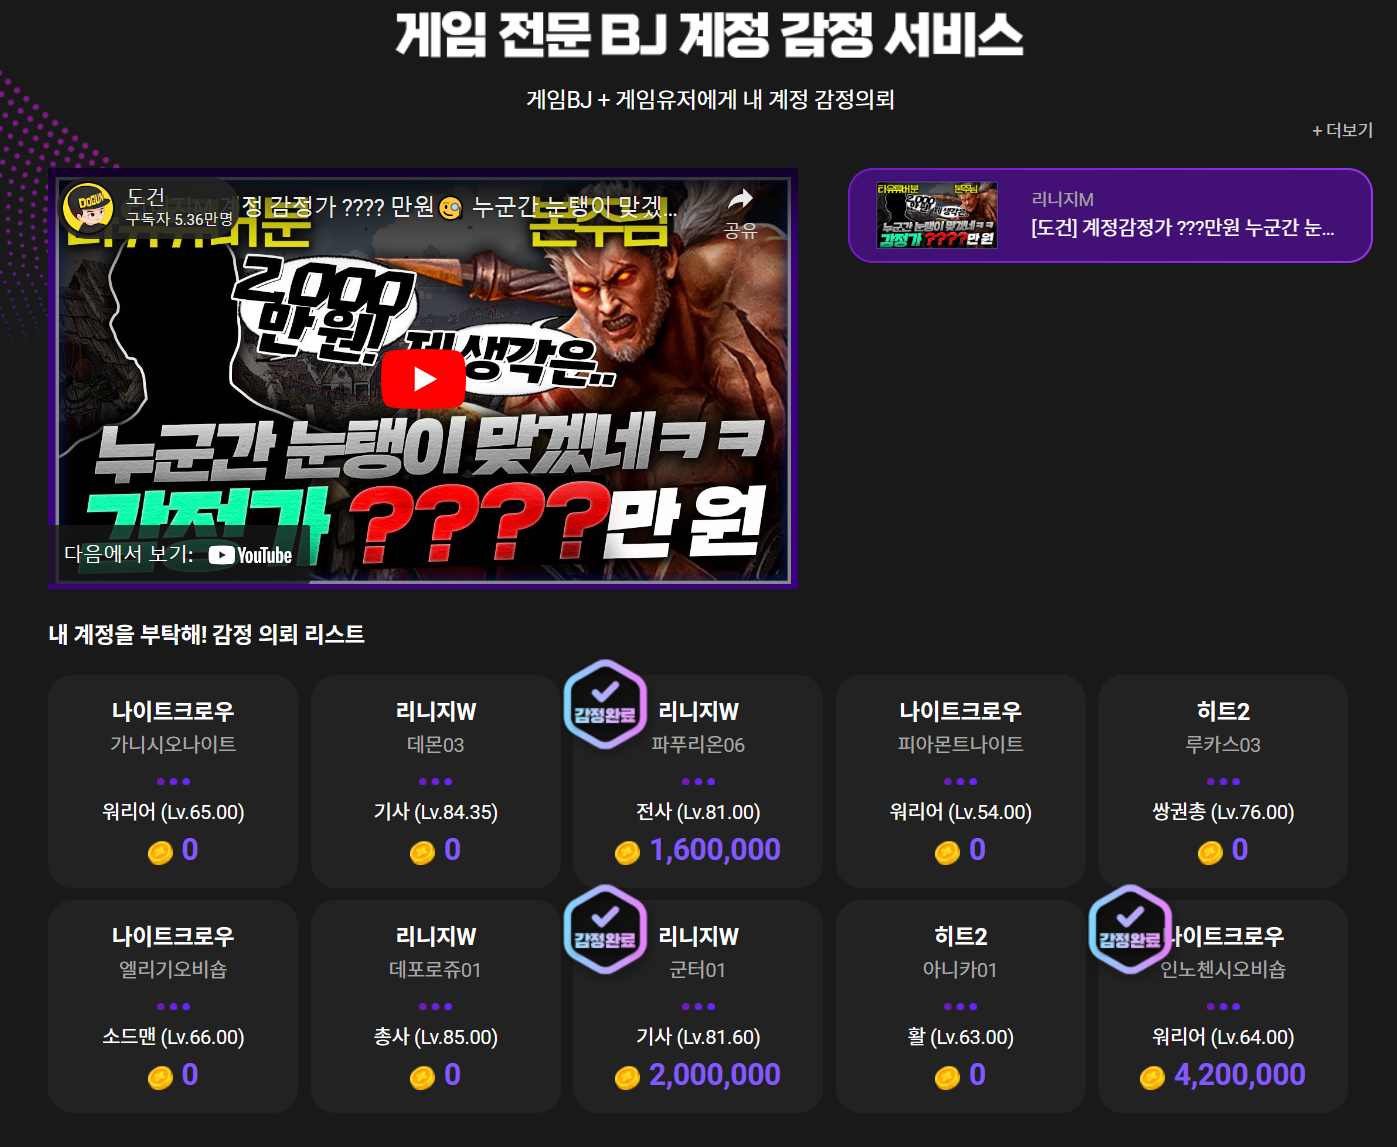
Task: Click 기사 (Lv.84.35) text
Action: pos(436,812)
